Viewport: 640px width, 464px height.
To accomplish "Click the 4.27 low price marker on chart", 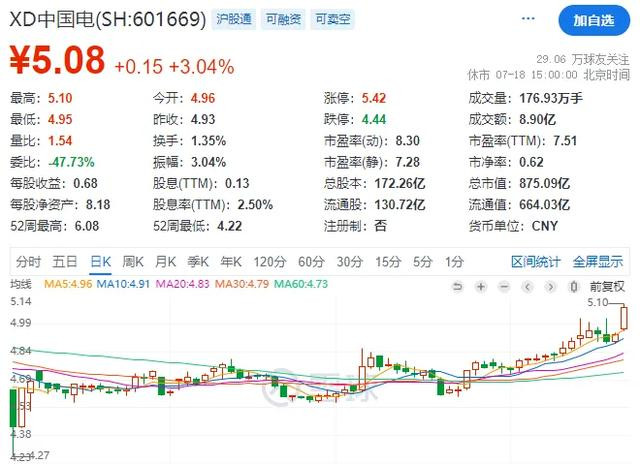I will click(40, 455).
